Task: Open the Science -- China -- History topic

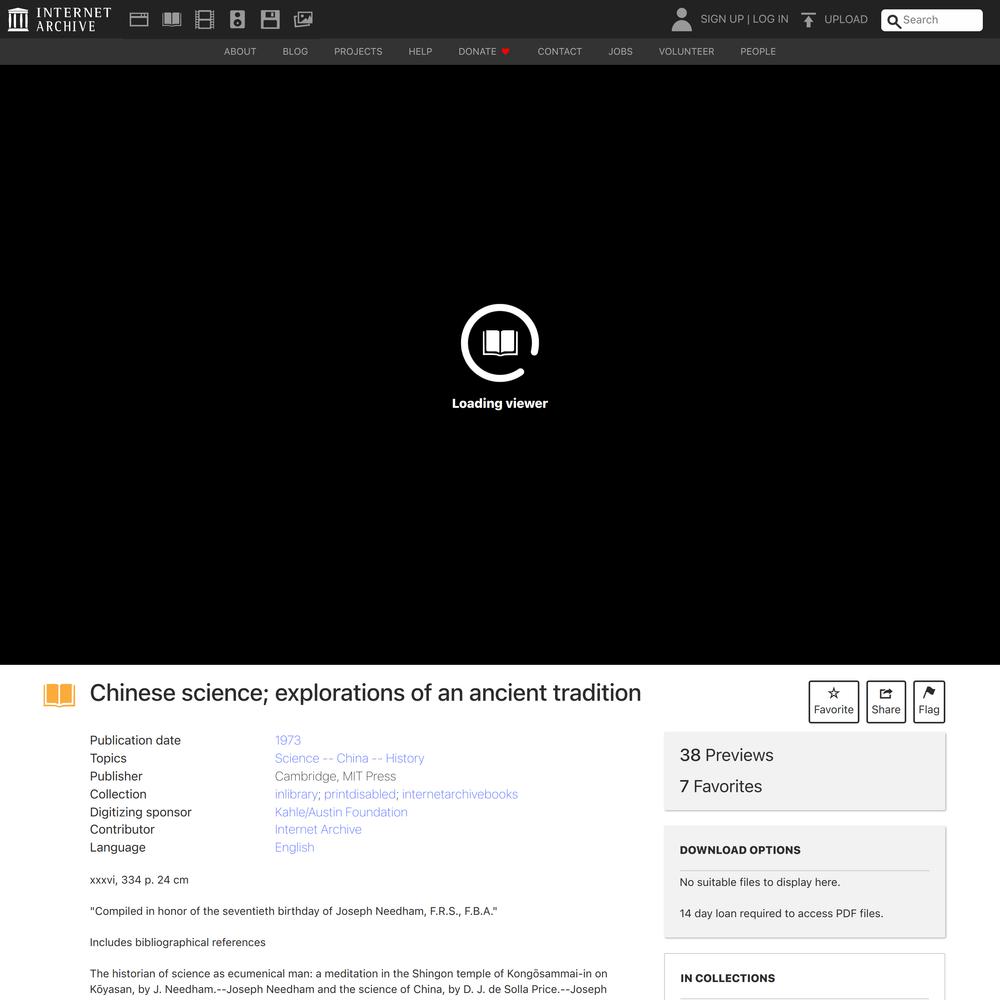Action: (349, 758)
